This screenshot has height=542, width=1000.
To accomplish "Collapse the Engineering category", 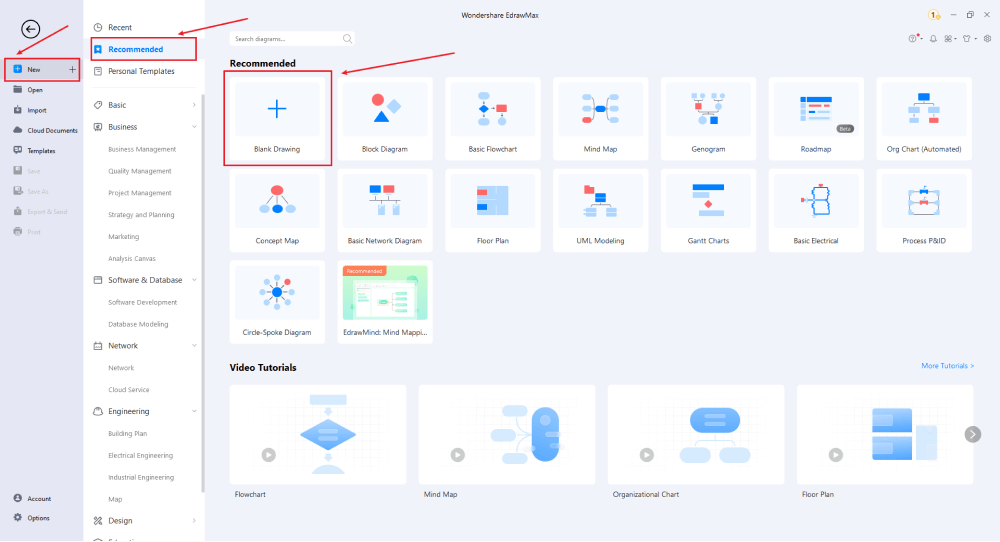I will point(194,411).
